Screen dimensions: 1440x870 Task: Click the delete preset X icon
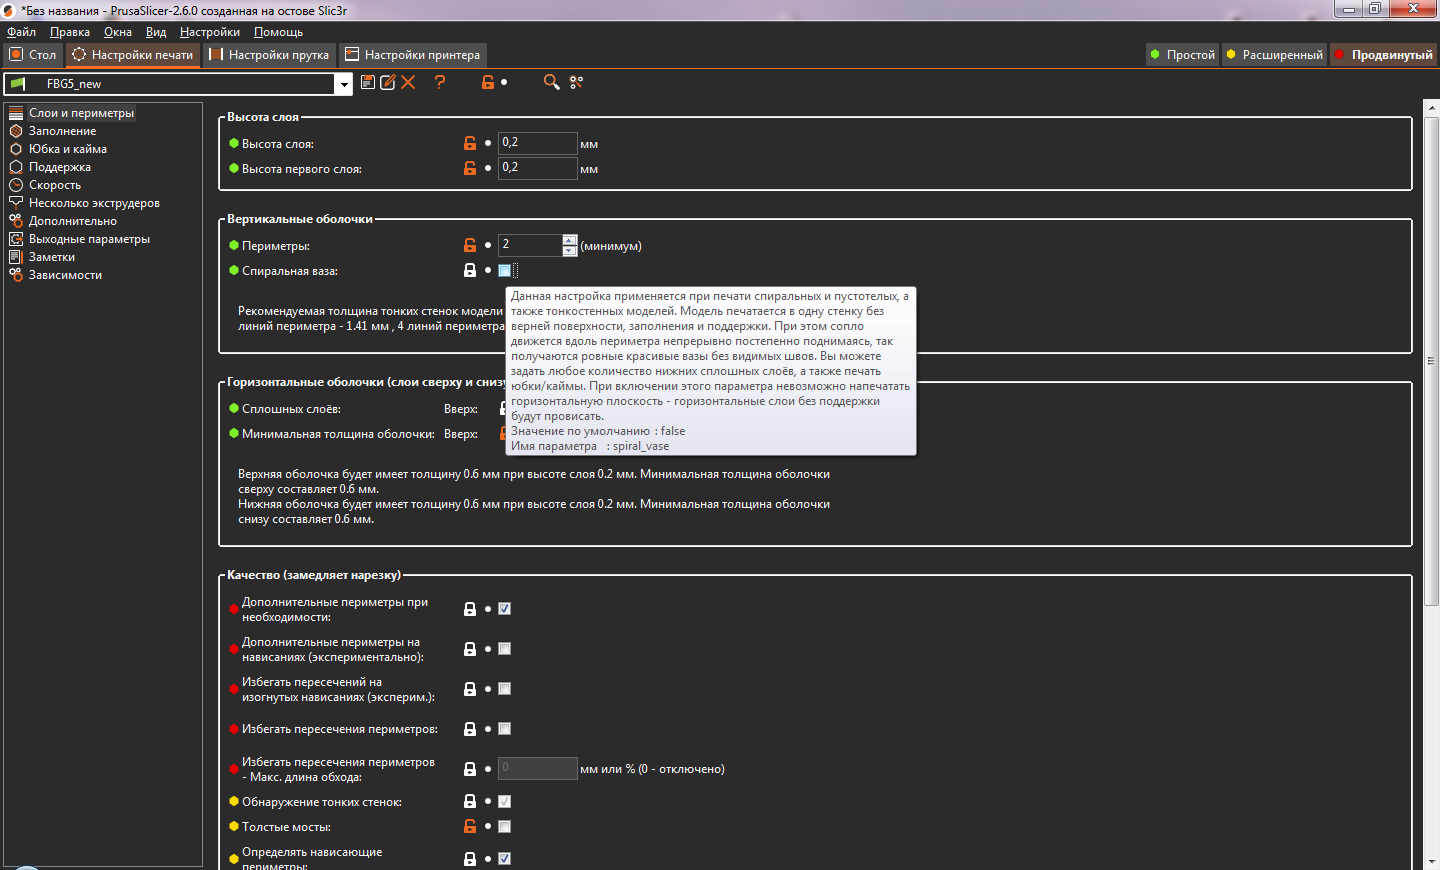[x=408, y=82]
